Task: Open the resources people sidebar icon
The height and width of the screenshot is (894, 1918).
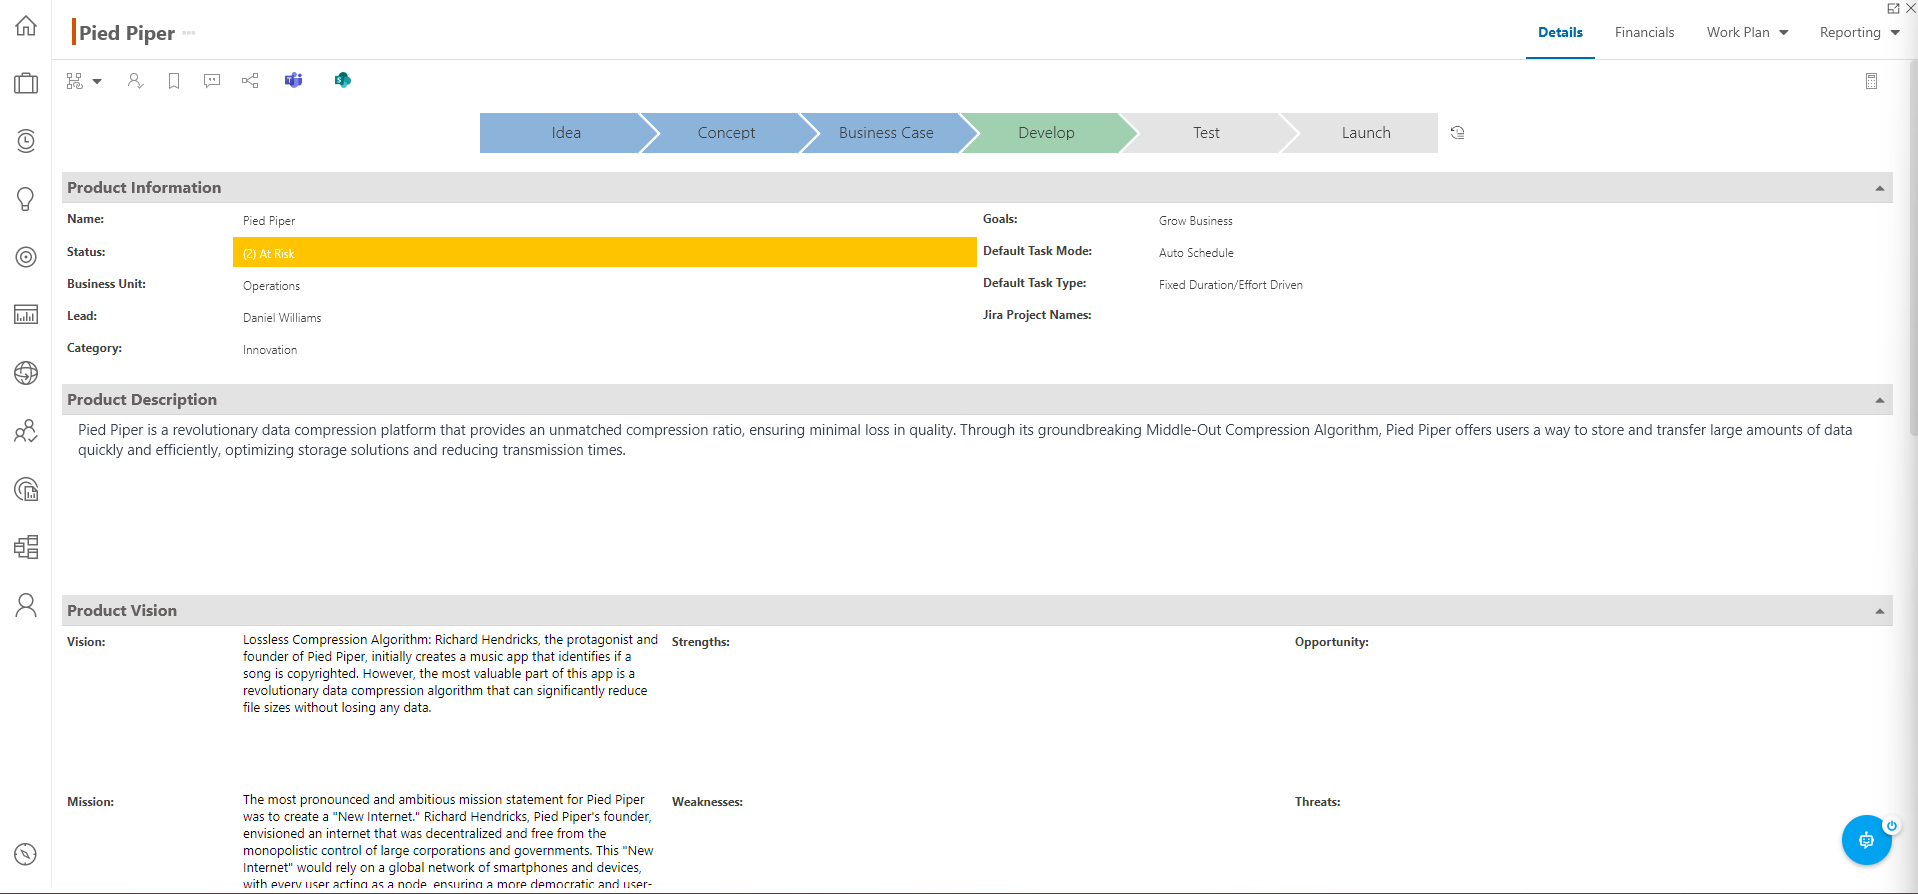Action: [x=26, y=431]
